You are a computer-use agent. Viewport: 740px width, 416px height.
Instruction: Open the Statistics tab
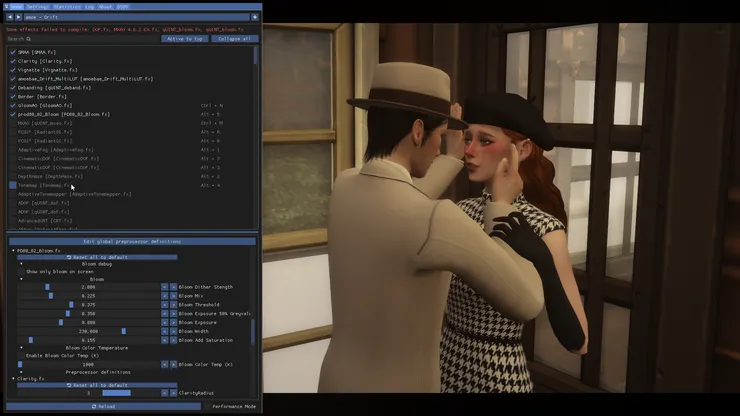point(67,7)
